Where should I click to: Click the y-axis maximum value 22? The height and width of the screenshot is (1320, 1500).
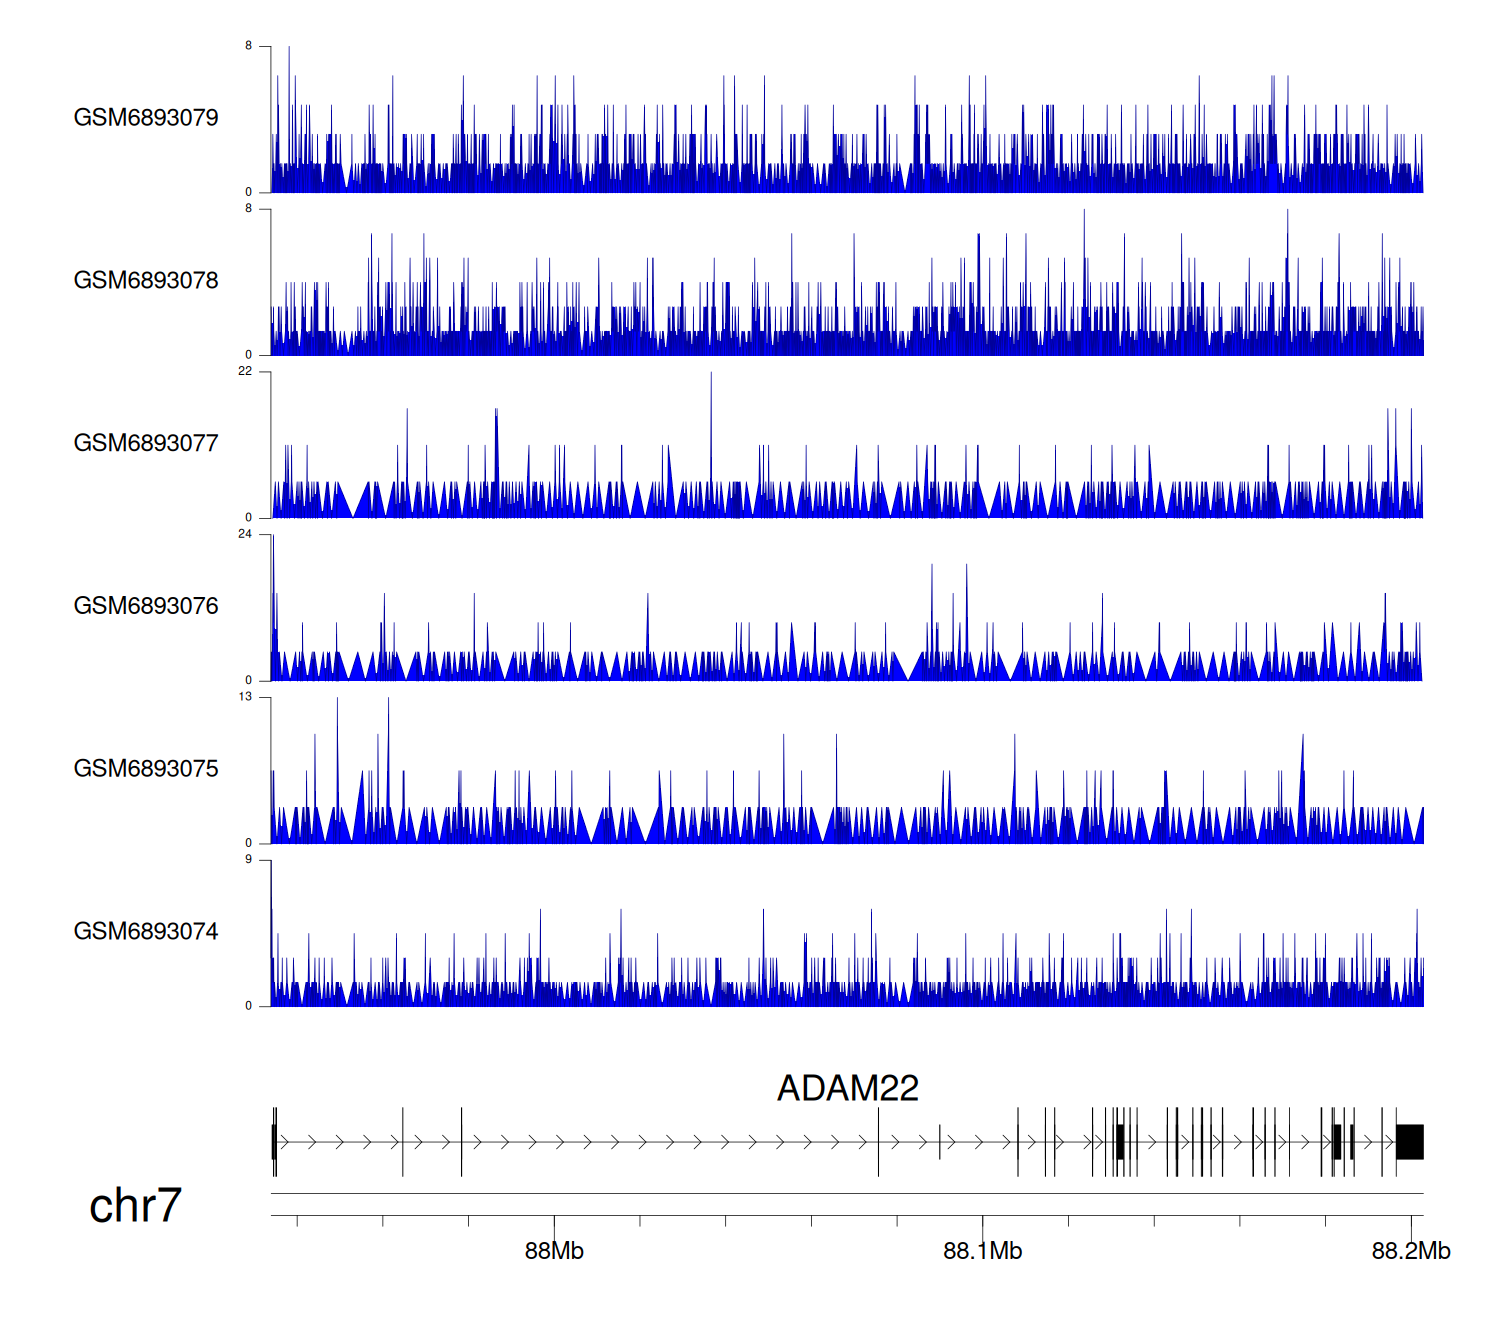click(245, 371)
